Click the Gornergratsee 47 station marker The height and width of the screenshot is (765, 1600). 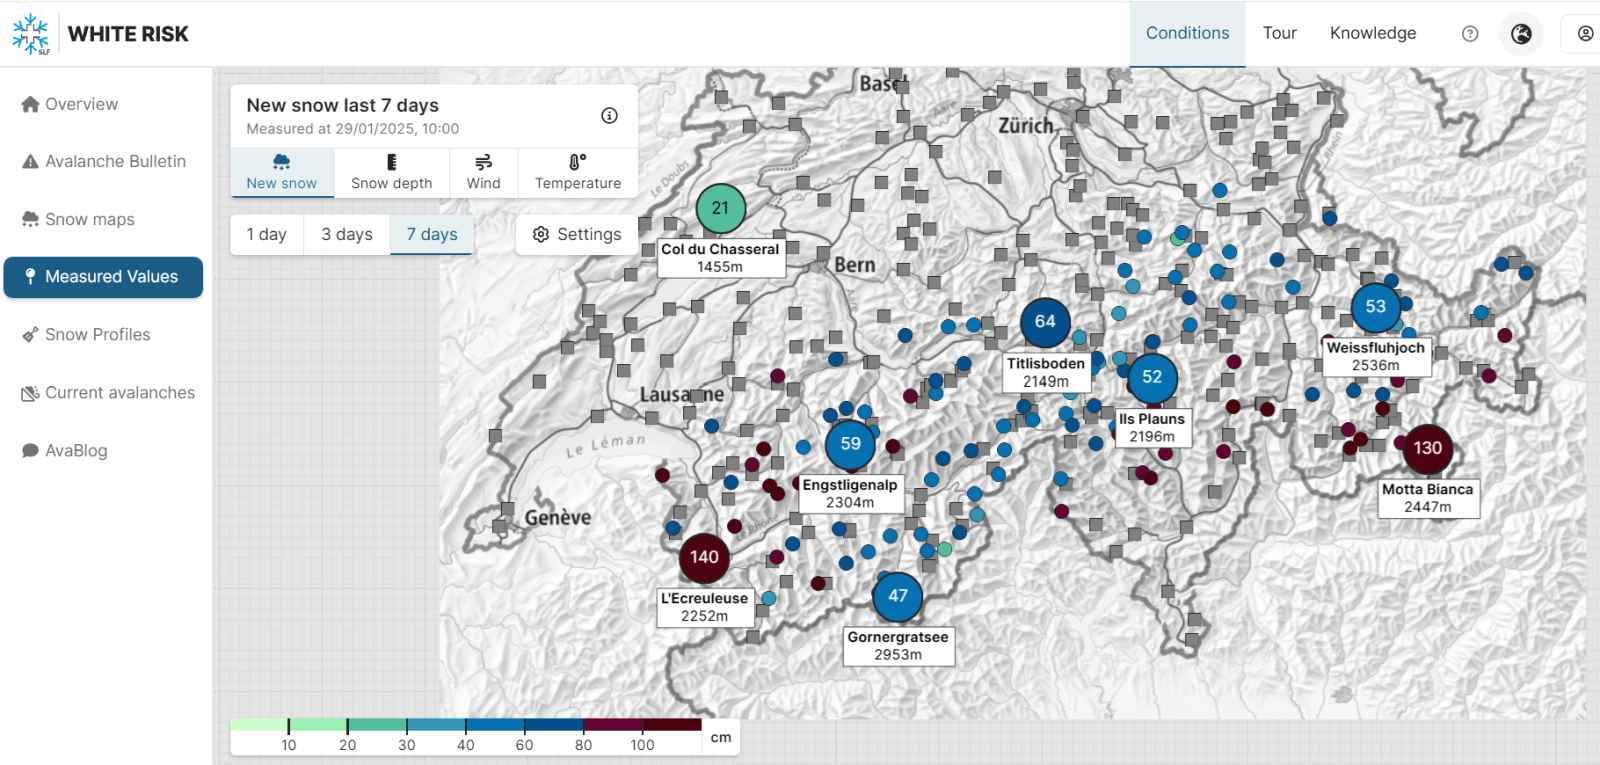tap(898, 596)
